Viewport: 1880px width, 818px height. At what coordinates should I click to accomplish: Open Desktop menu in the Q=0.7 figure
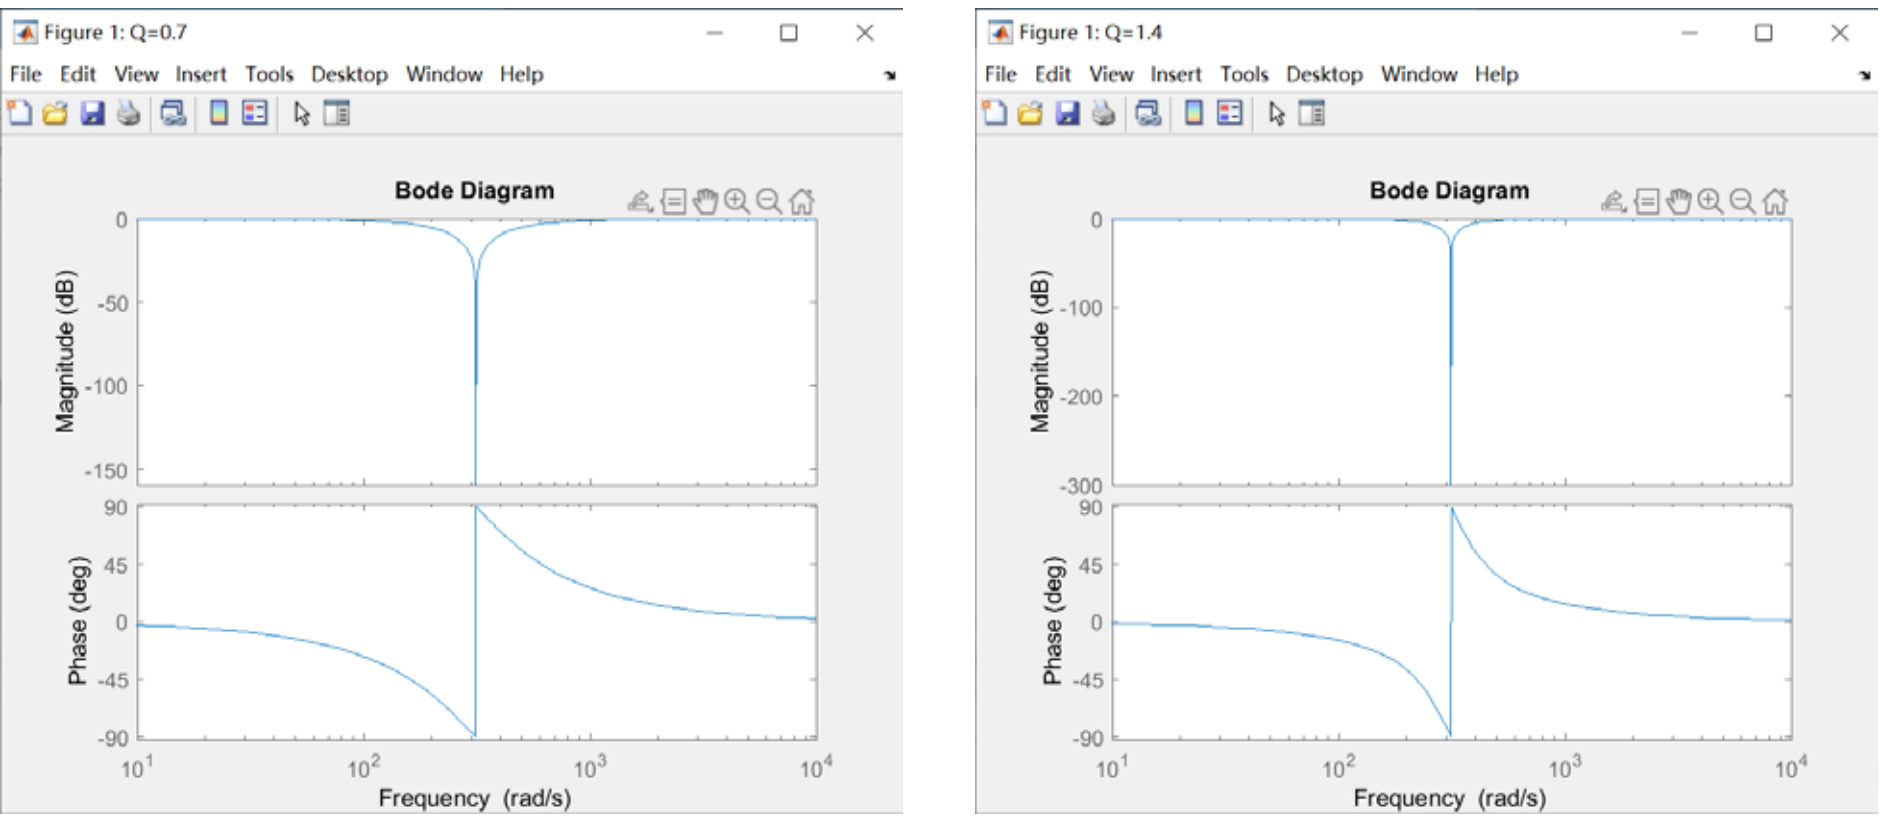349,74
